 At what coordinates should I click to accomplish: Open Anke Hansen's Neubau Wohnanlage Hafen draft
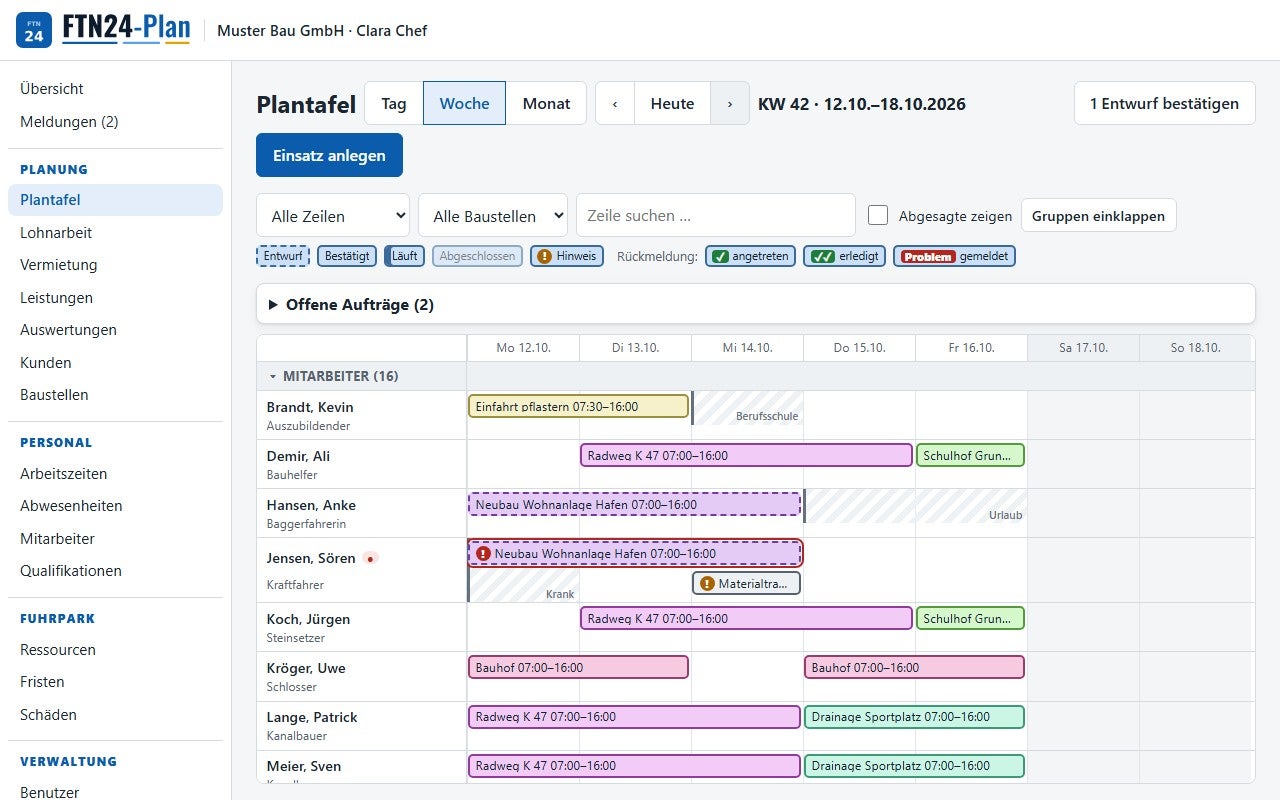pyautogui.click(x=635, y=504)
